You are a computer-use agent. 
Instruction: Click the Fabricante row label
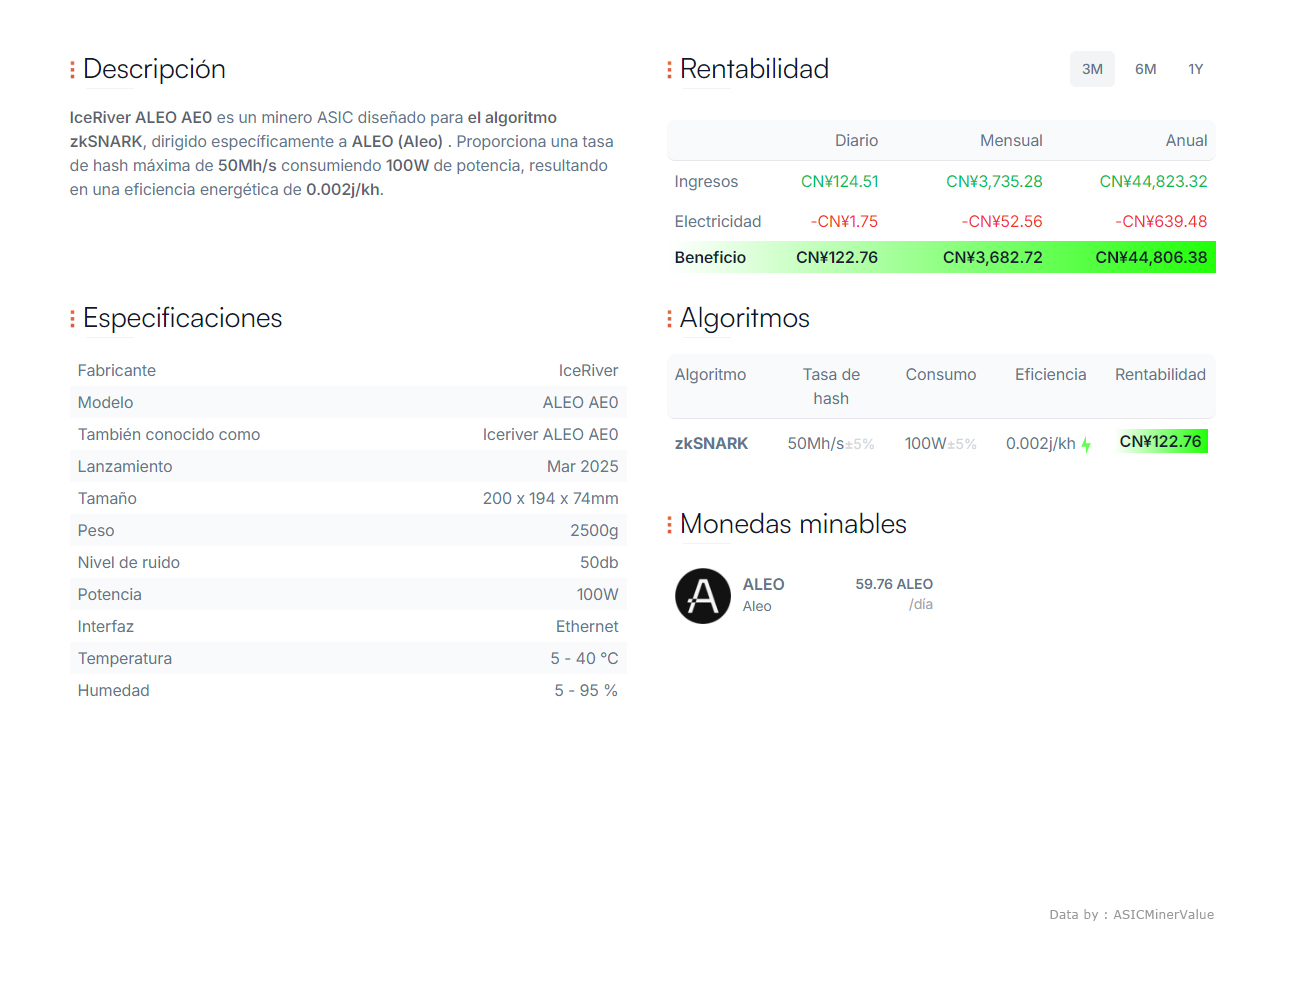(117, 370)
